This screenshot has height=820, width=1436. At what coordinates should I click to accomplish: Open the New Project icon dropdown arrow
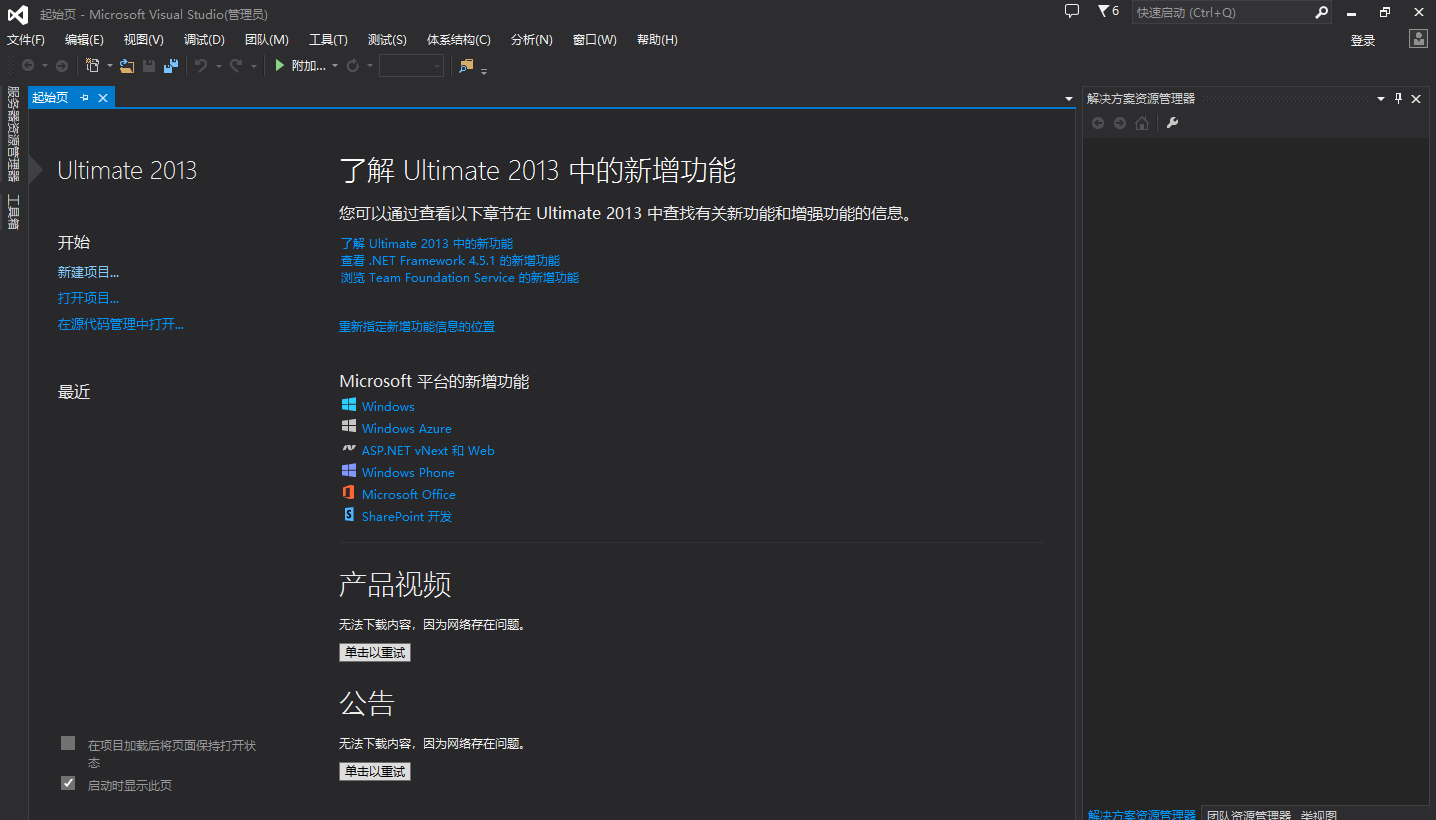(x=109, y=66)
